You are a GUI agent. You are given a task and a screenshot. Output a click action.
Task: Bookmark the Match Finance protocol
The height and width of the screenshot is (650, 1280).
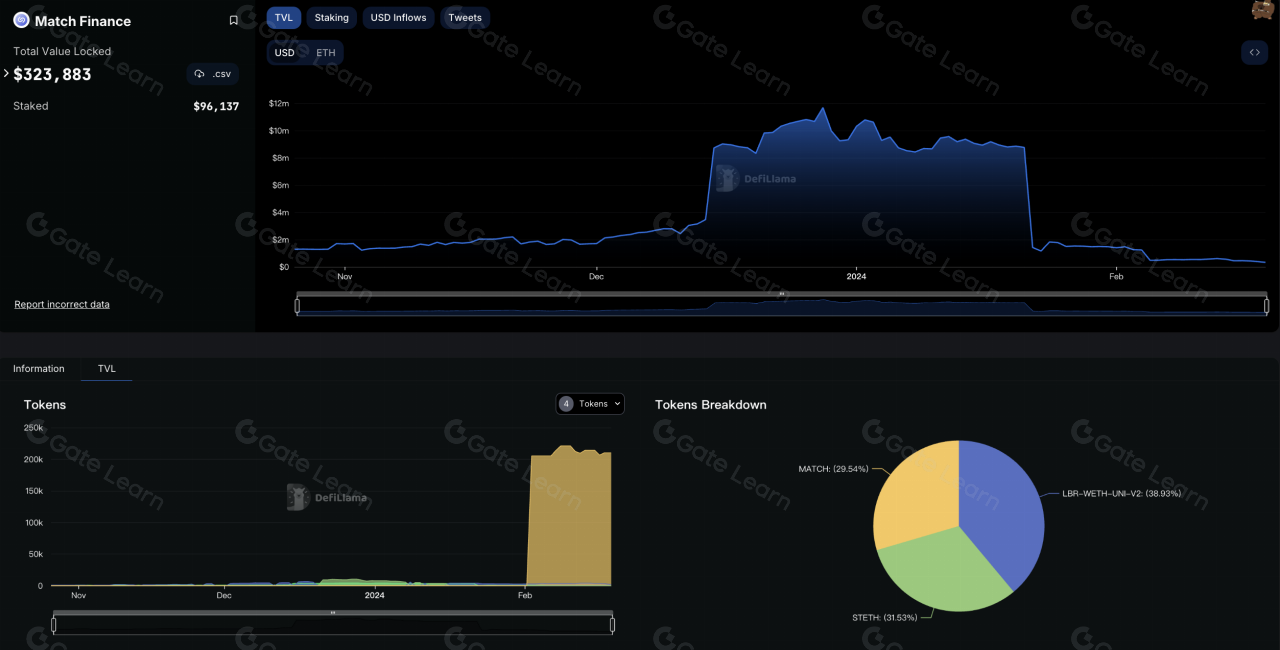point(234,20)
